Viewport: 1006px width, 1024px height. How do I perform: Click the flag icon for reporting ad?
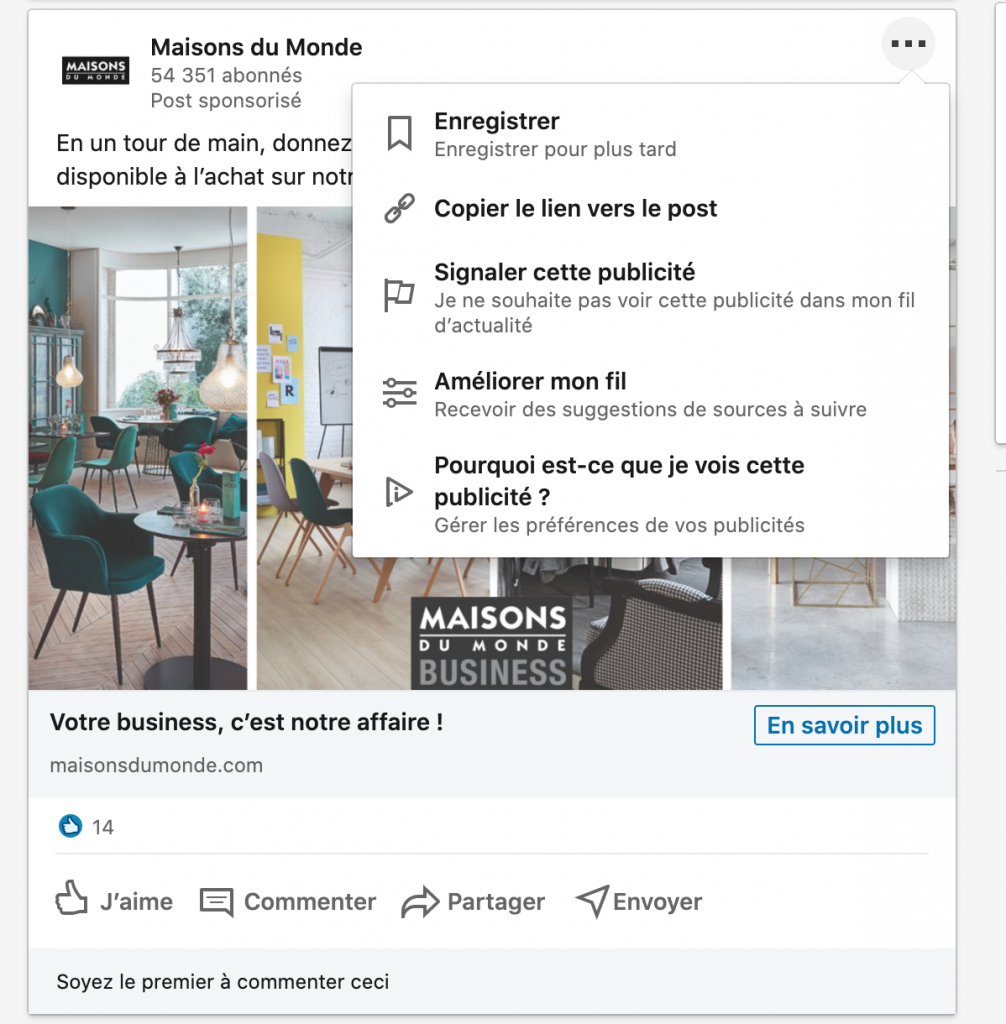point(399,295)
